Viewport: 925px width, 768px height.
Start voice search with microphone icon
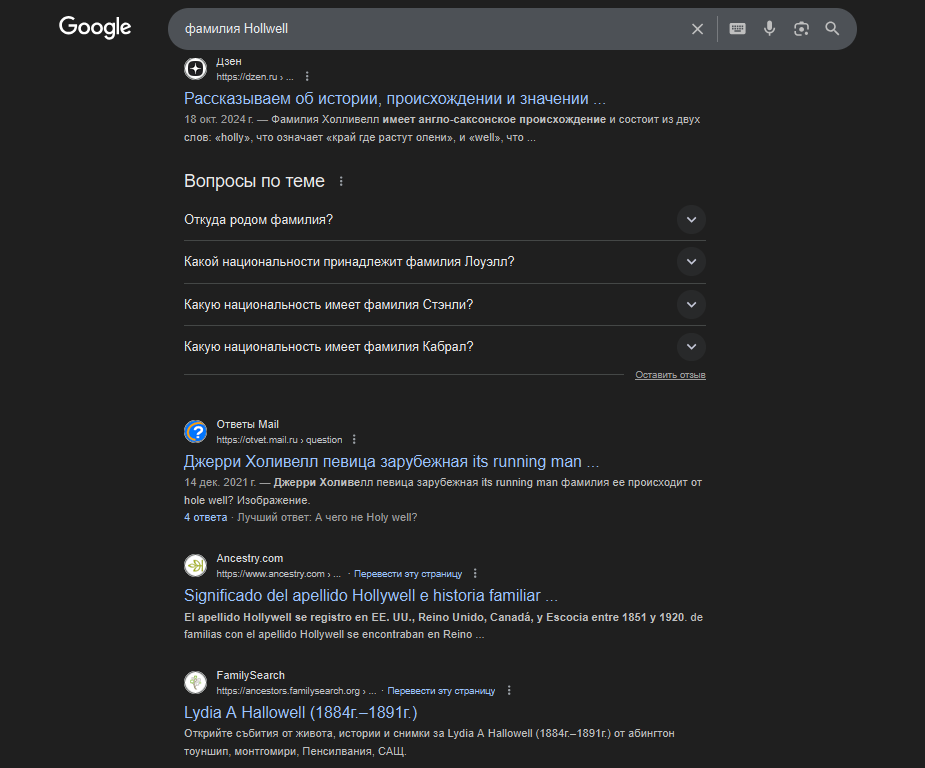pyautogui.click(x=769, y=29)
